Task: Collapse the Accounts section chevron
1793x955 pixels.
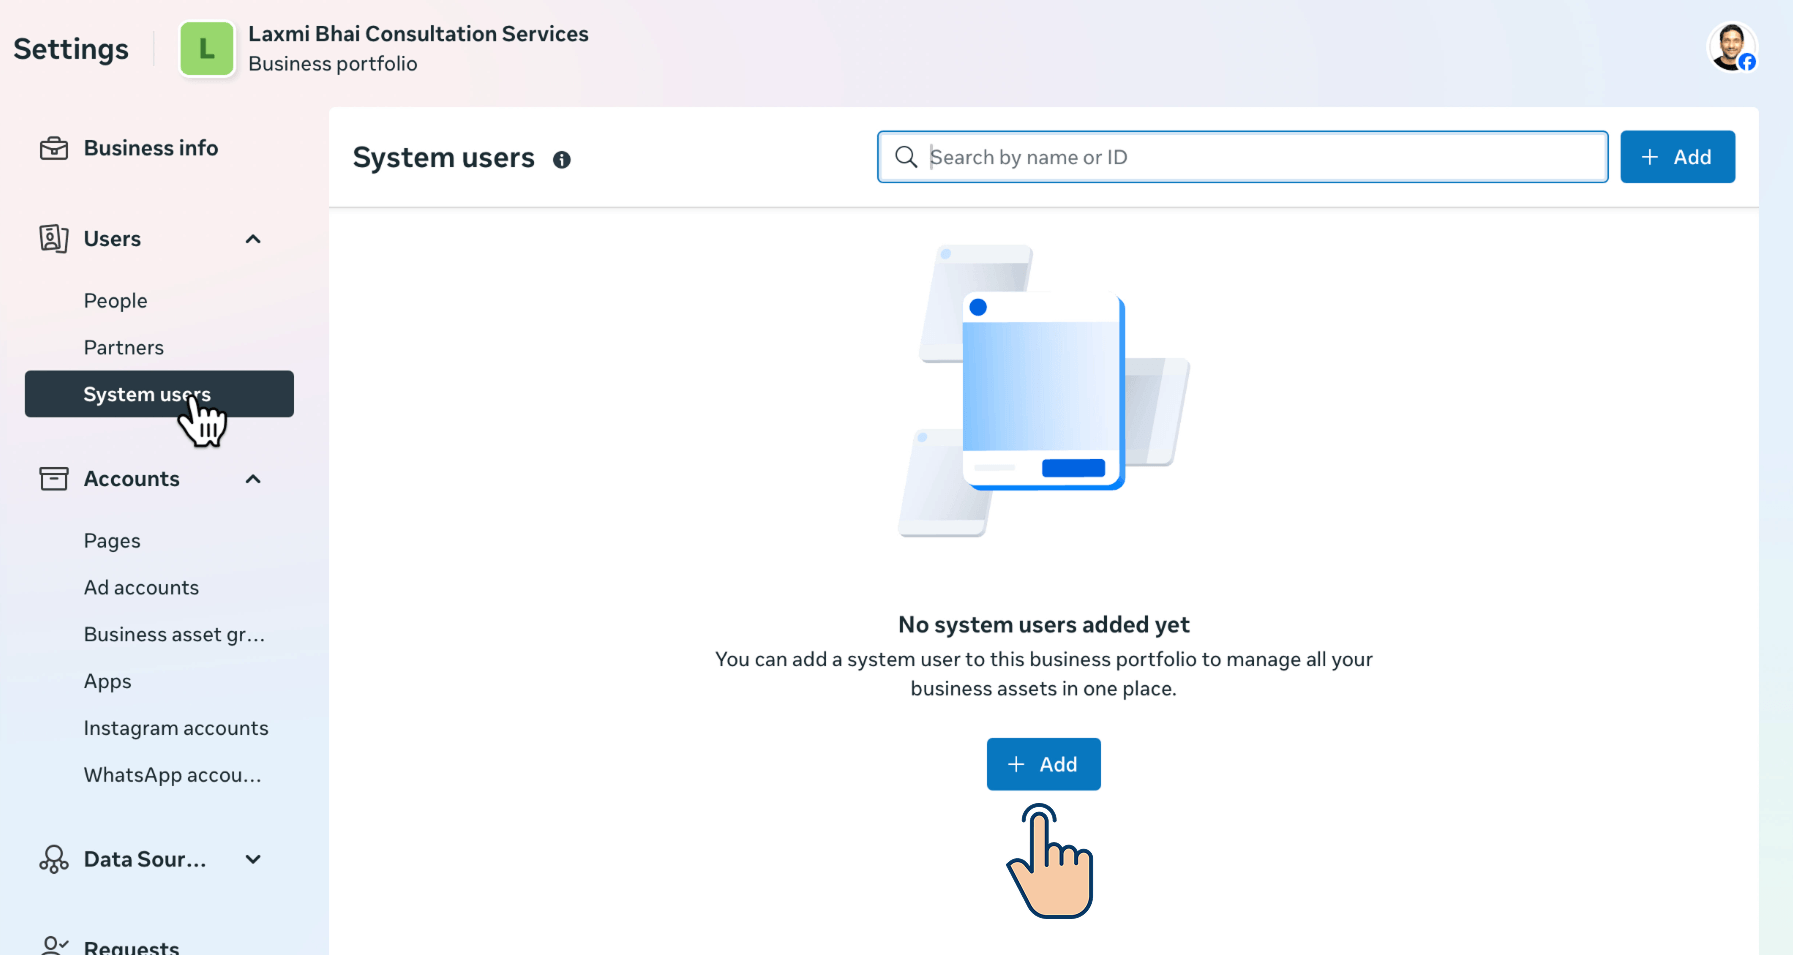Action: tap(253, 479)
